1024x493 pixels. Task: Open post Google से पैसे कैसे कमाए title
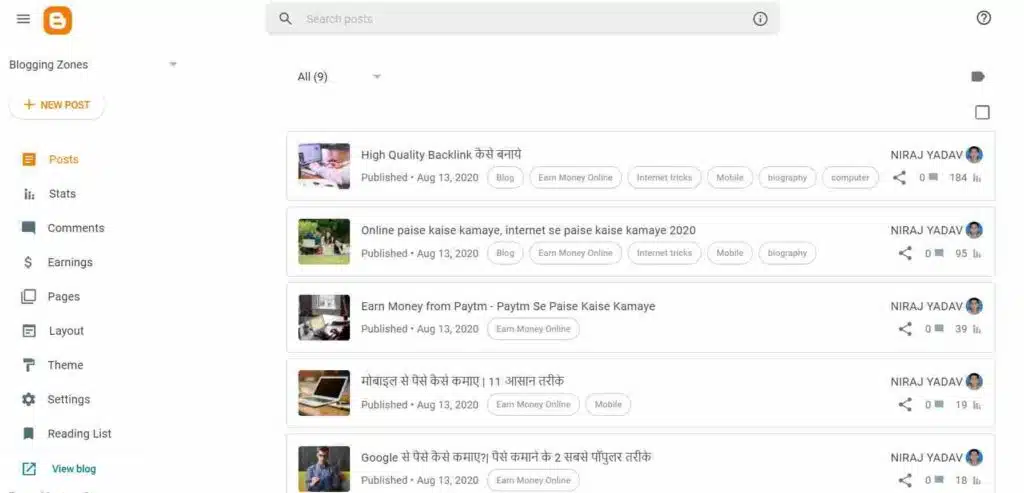click(x=506, y=457)
